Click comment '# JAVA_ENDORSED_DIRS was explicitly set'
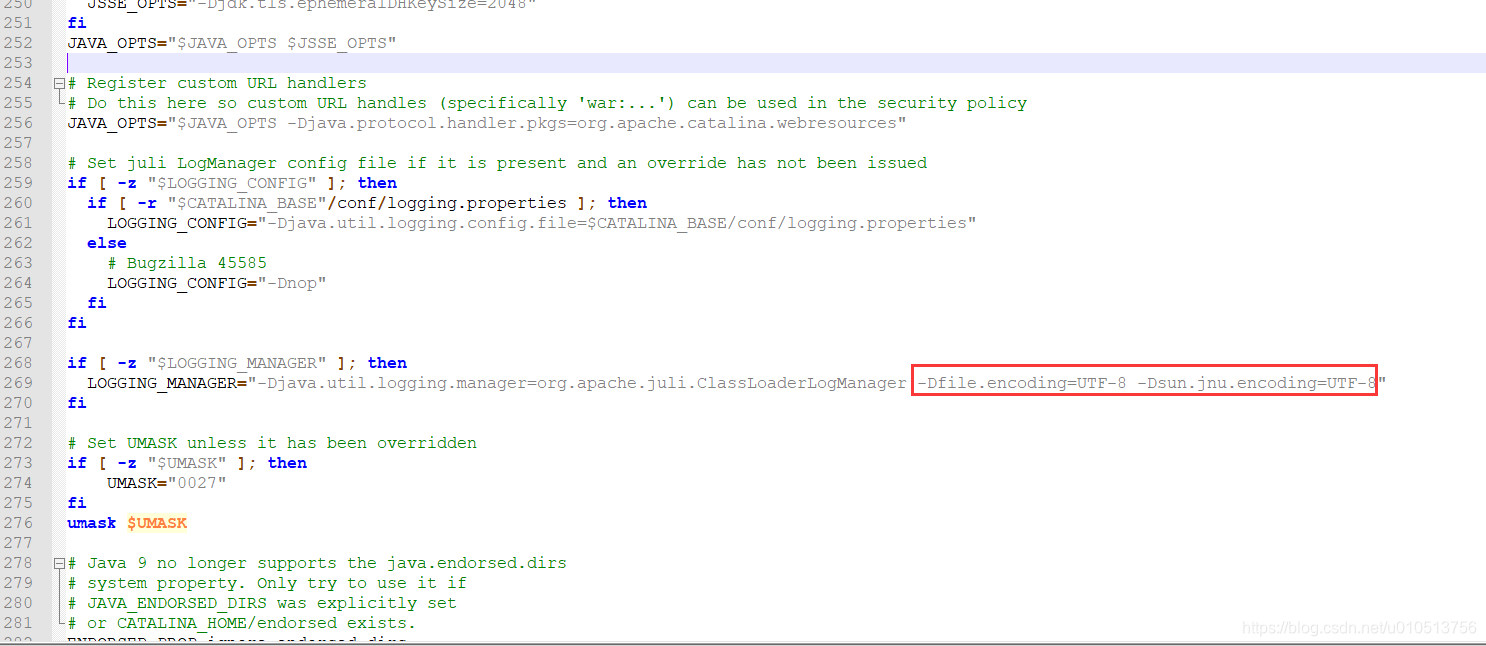1486x646 pixels. (262, 603)
